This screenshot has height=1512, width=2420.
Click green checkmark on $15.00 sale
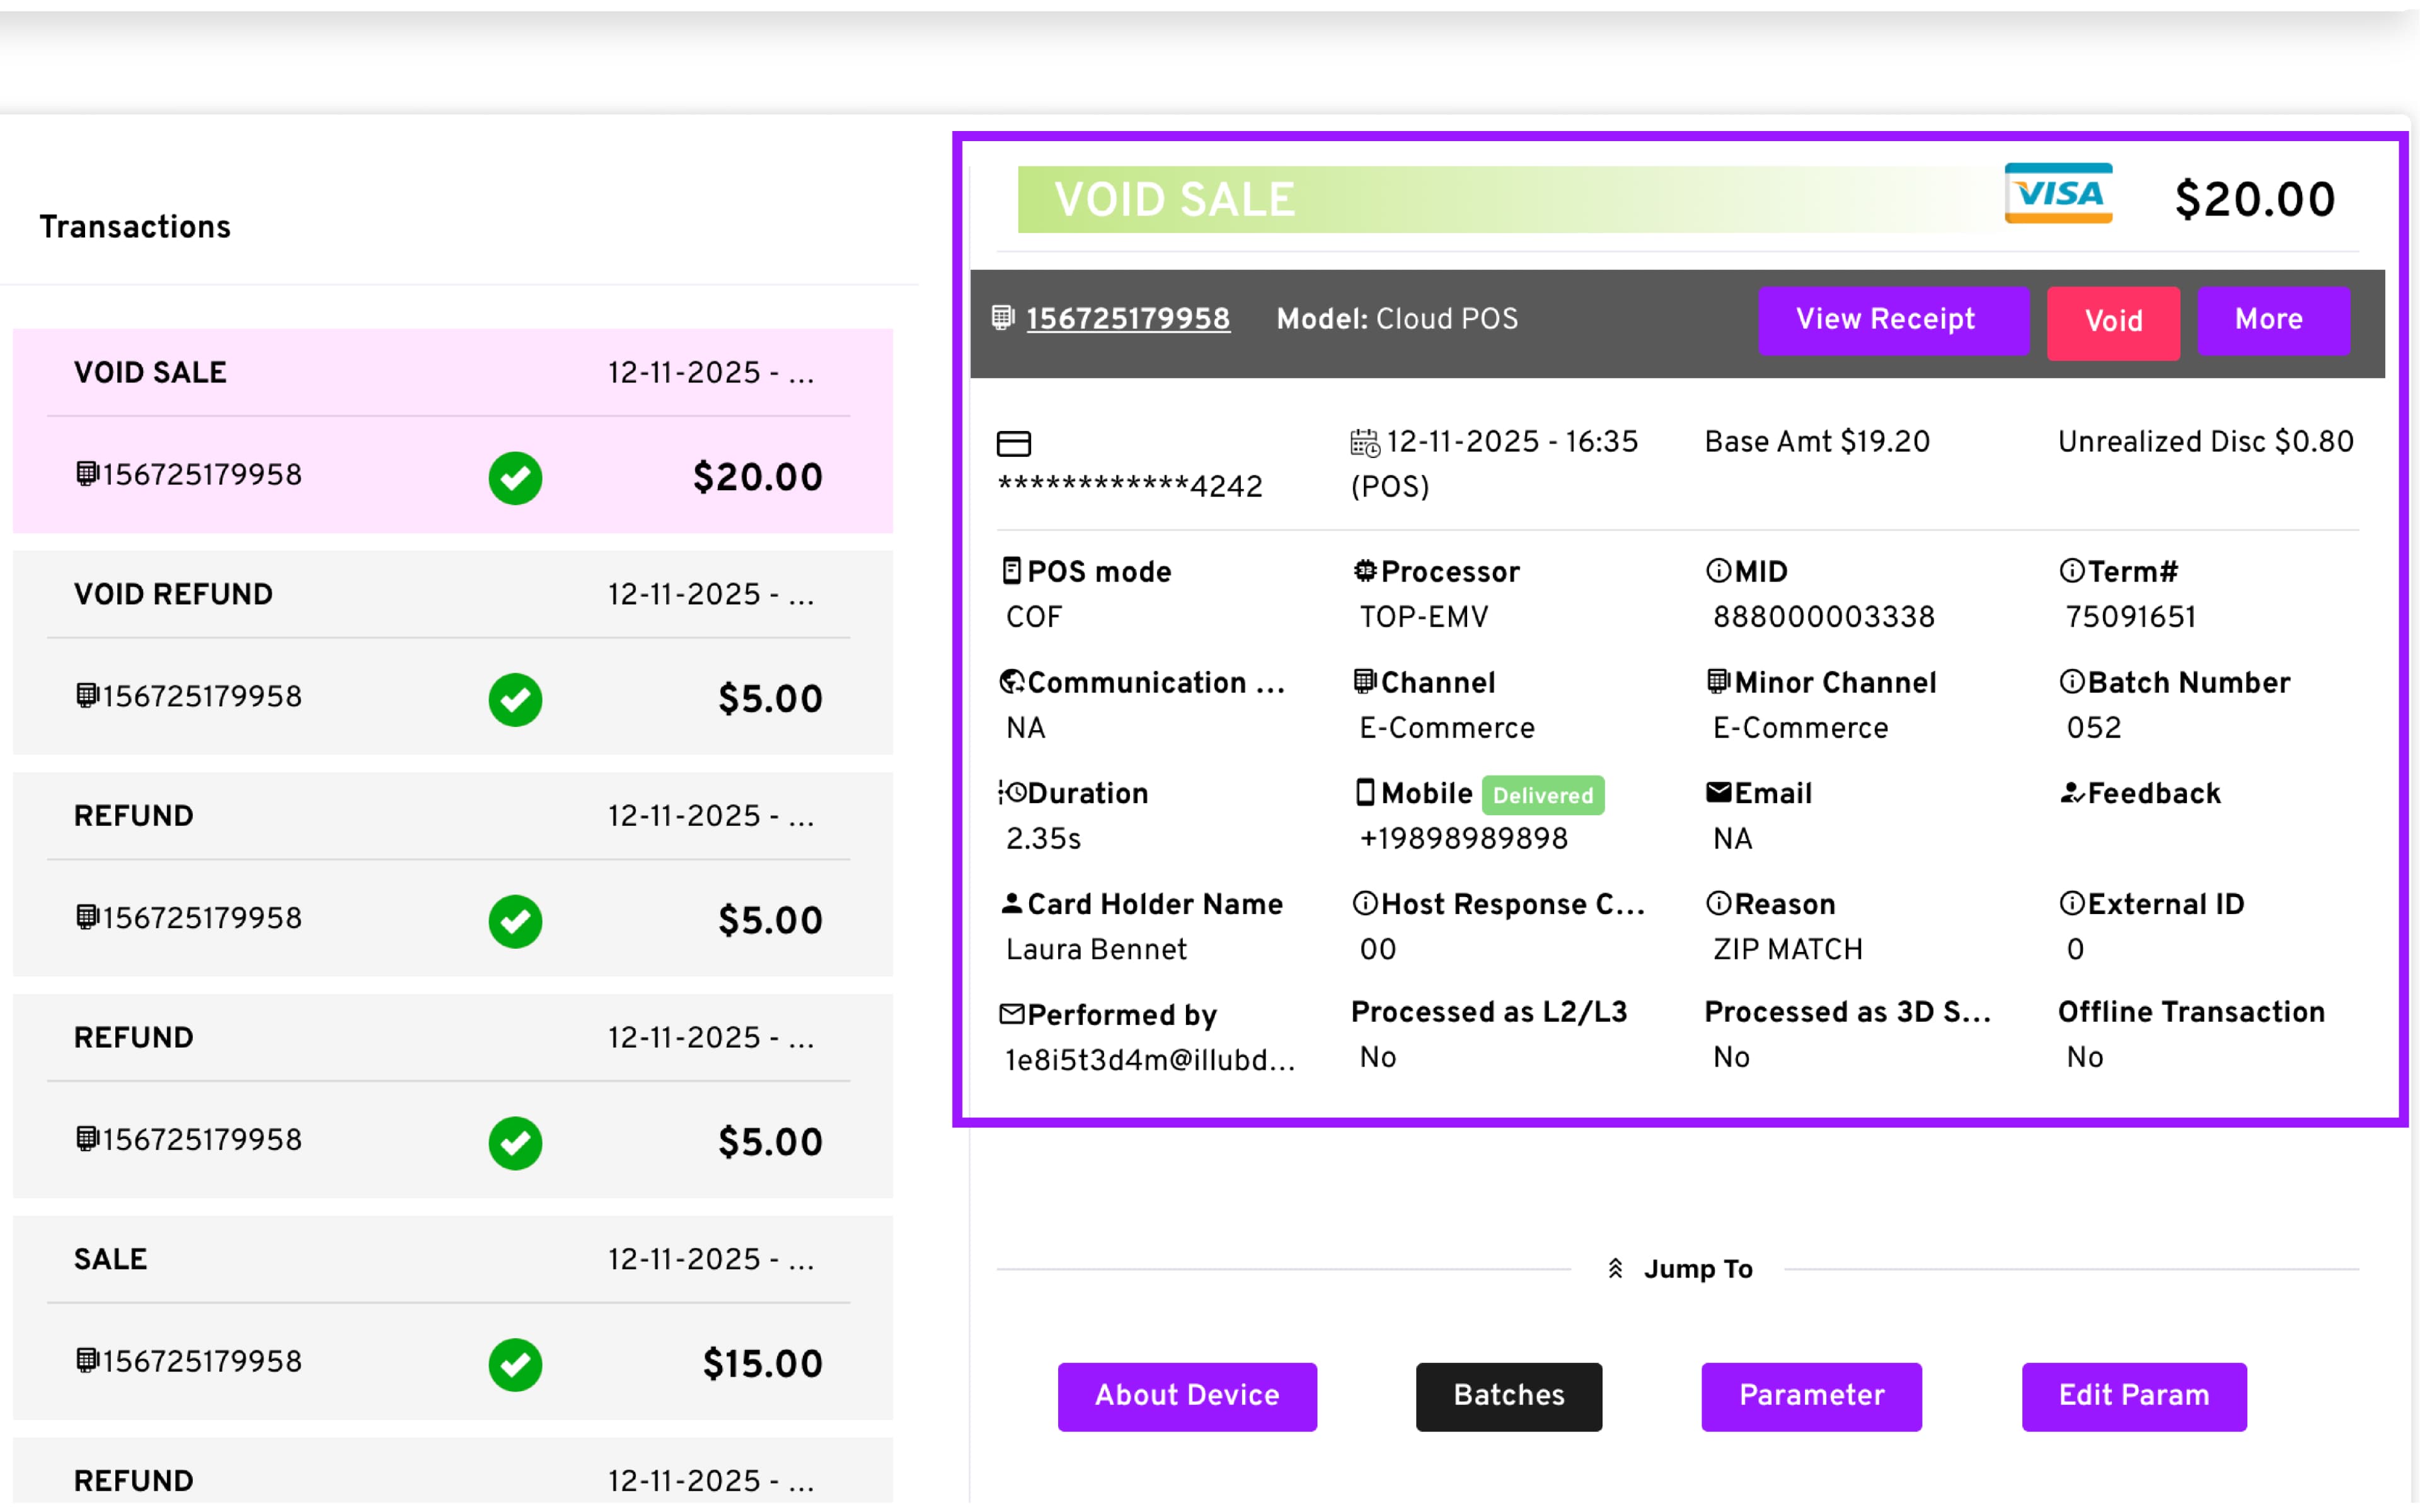pos(515,1364)
